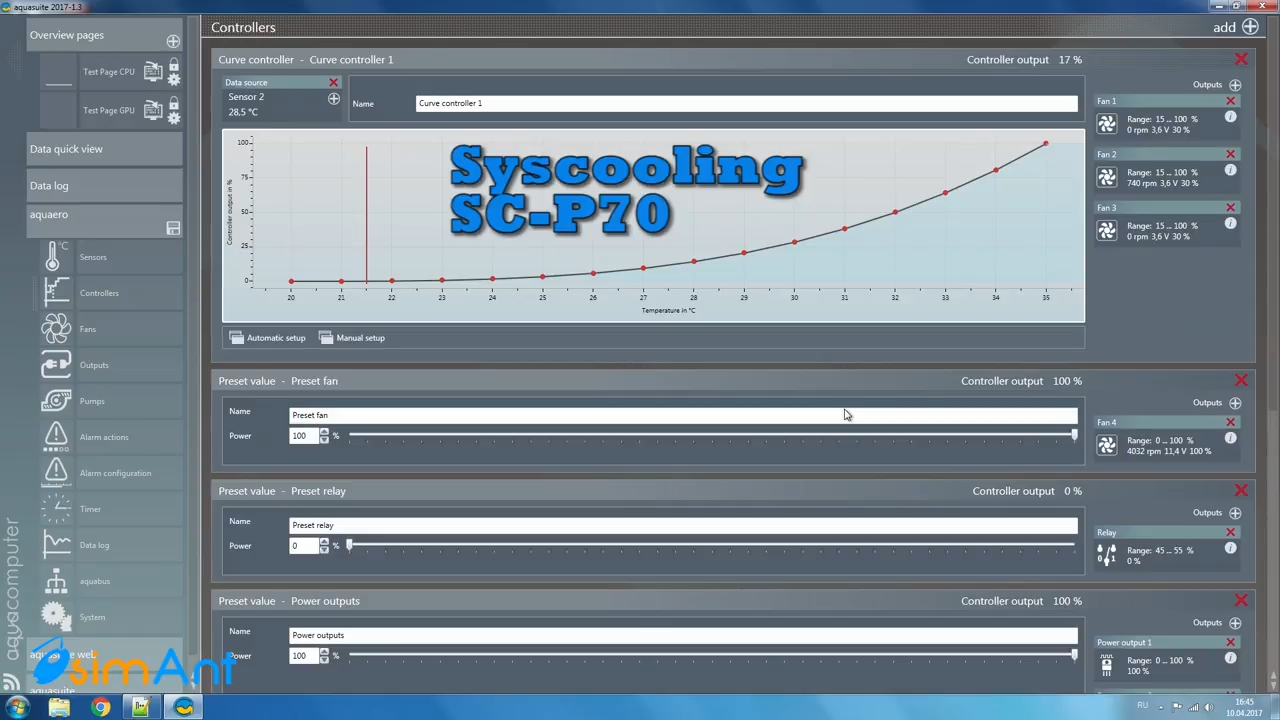Delete the Power outputs controller
The image size is (1280, 720).
(1241, 601)
